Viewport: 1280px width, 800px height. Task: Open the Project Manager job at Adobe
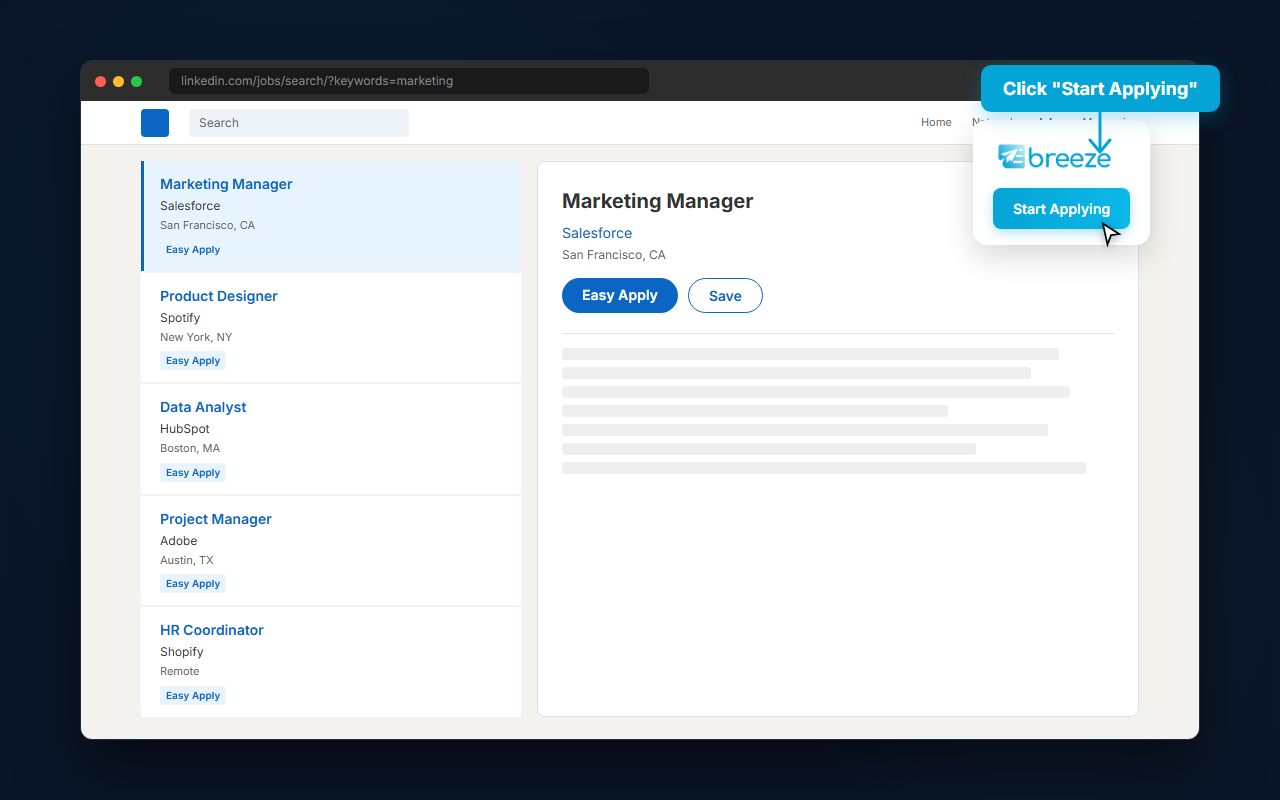point(215,519)
